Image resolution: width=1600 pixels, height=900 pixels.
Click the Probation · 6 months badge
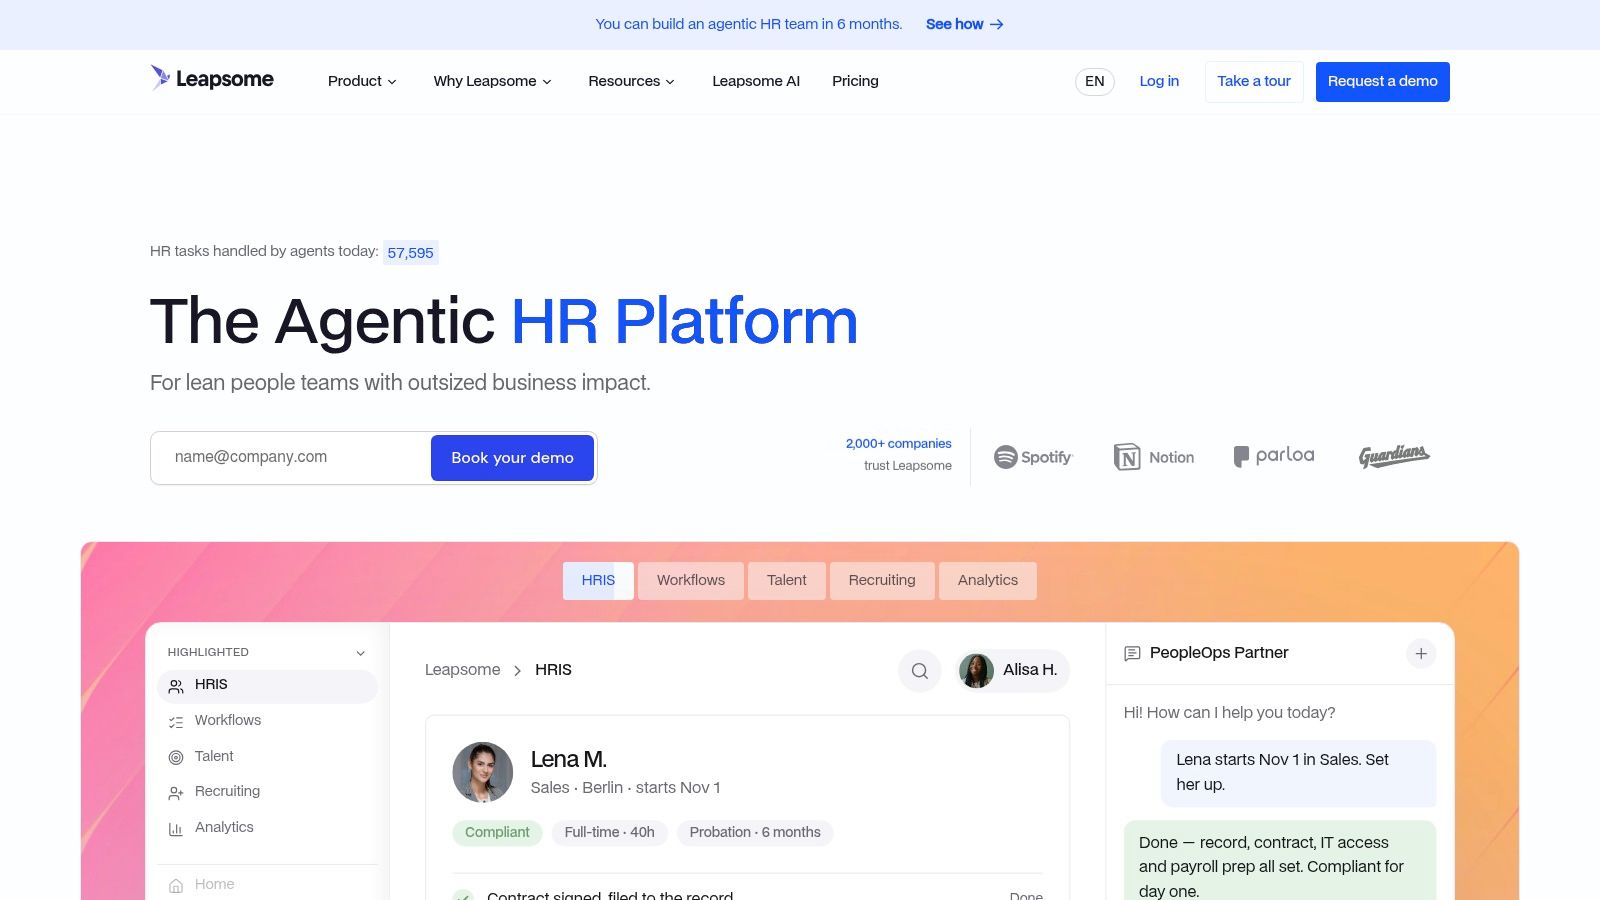755,833
